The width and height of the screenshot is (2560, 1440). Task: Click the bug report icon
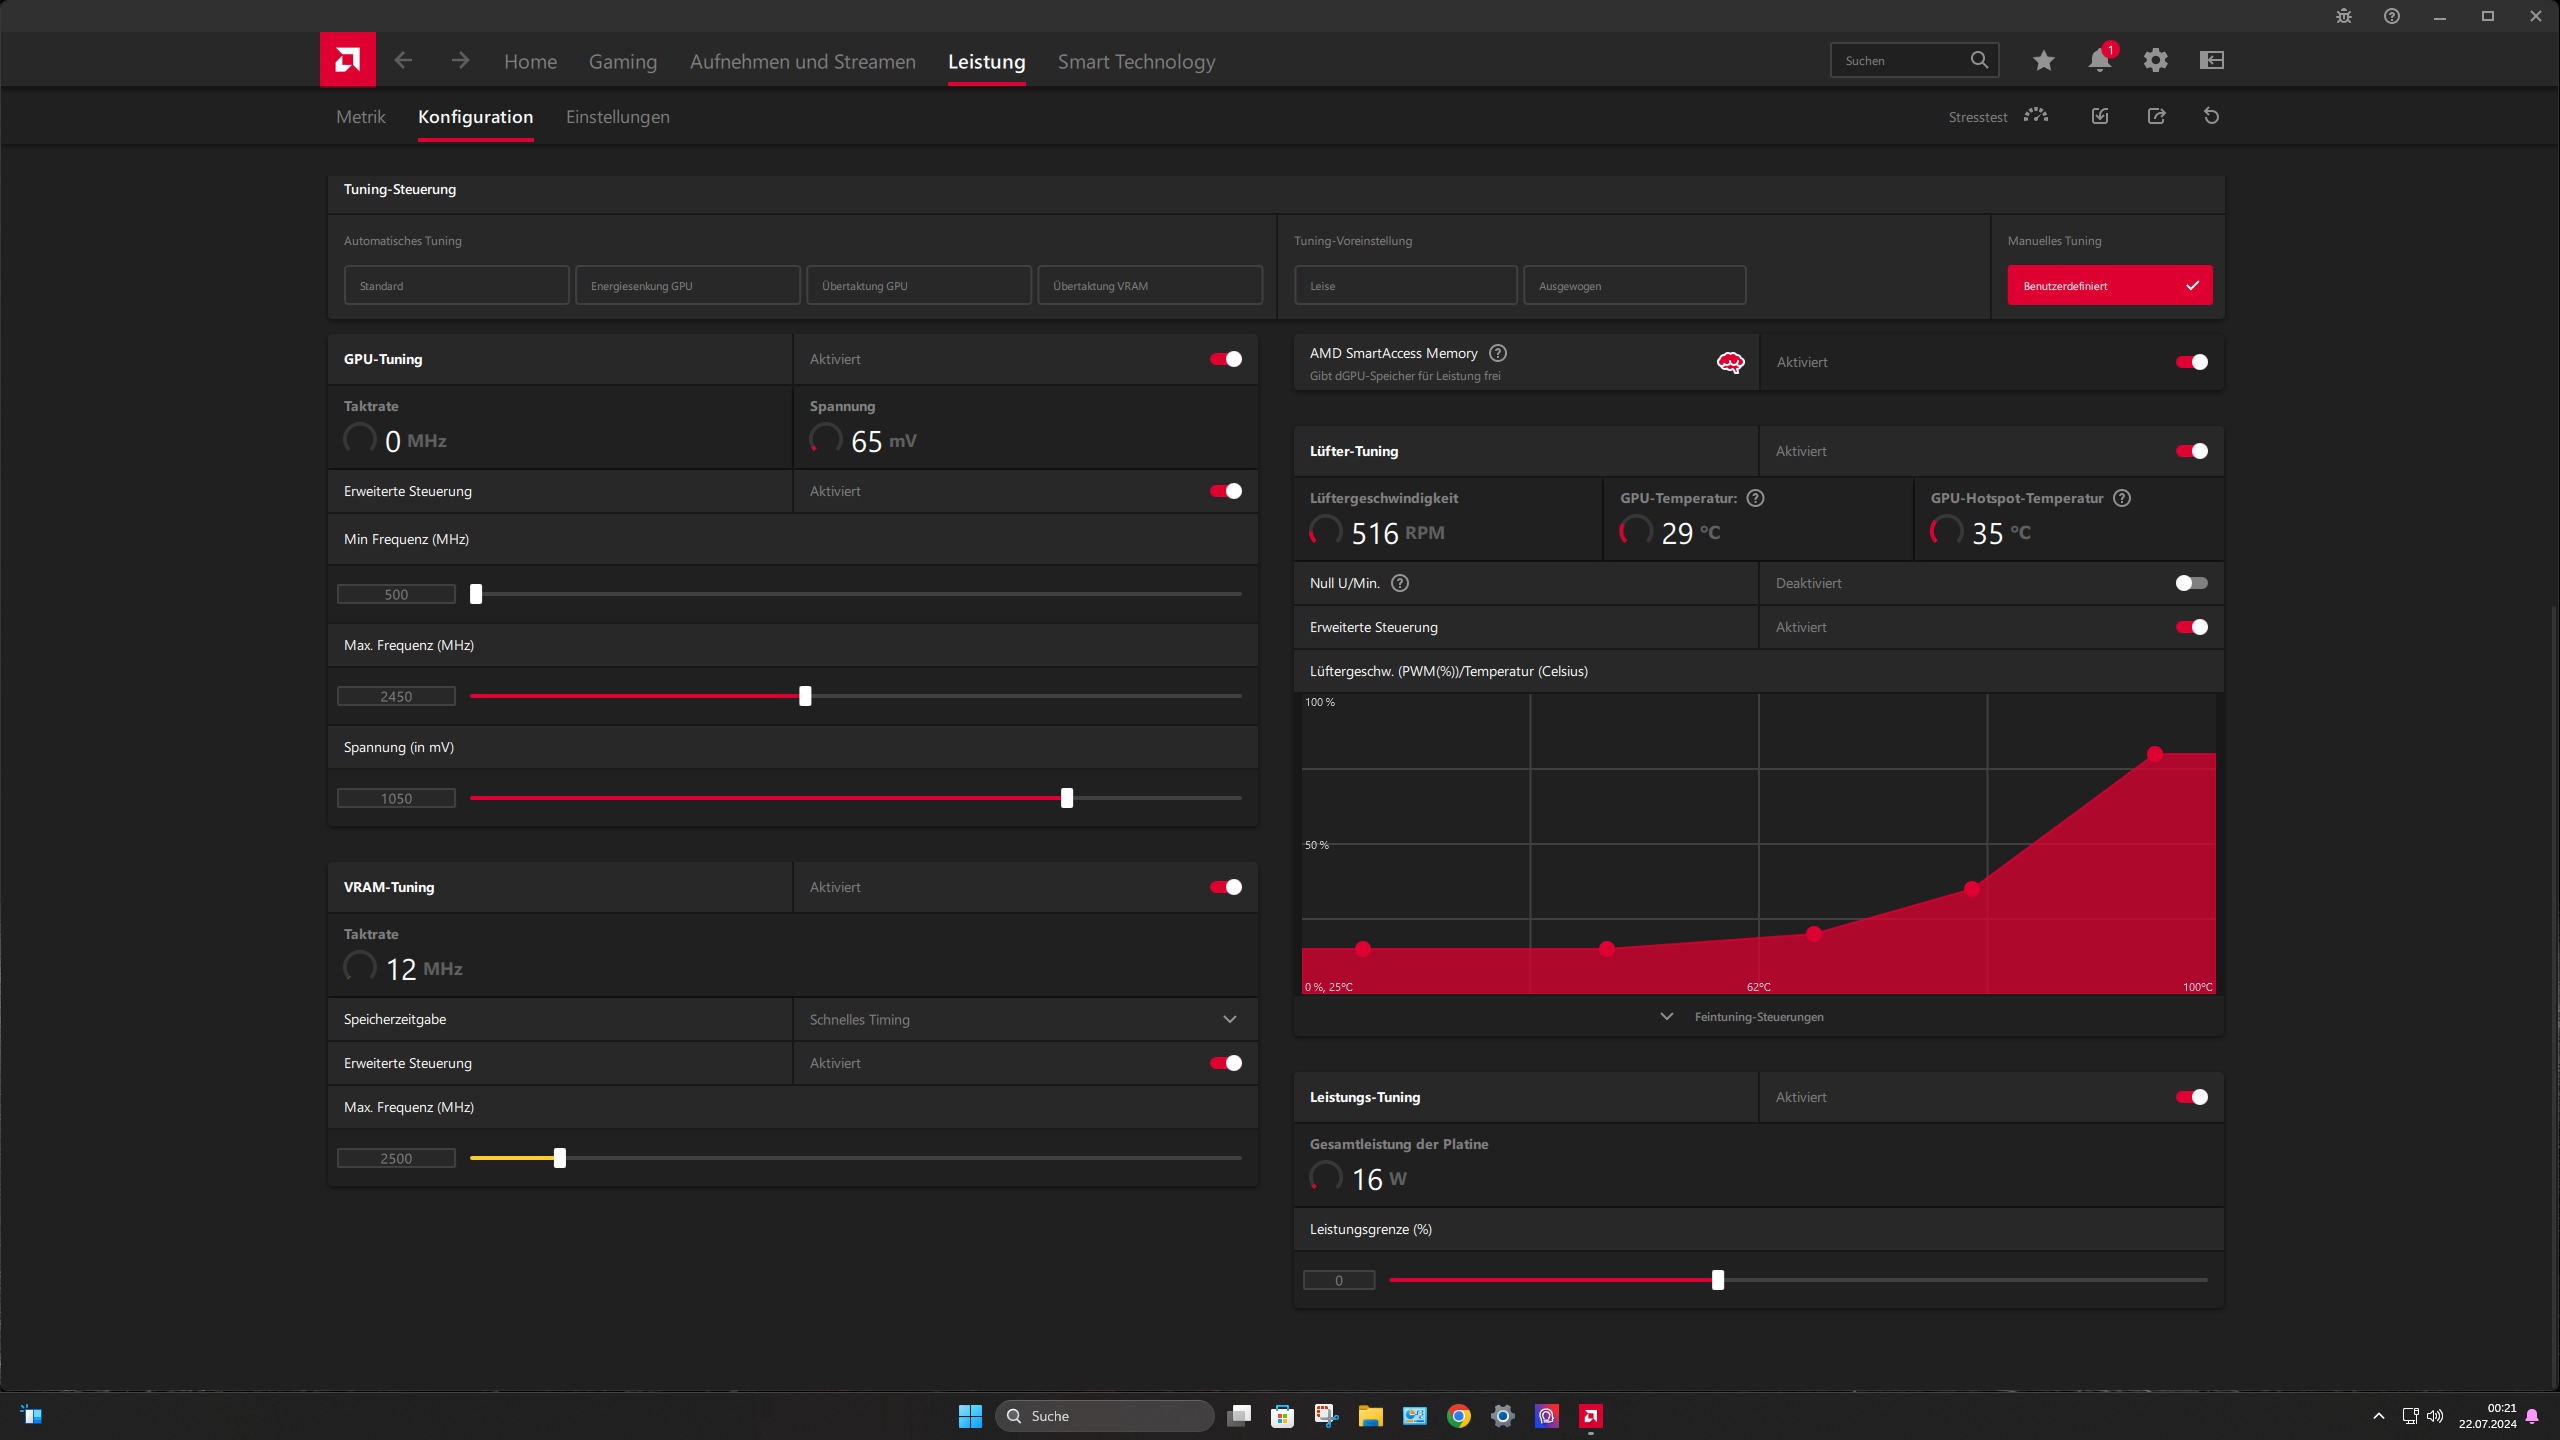pyautogui.click(x=2343, y=16)
